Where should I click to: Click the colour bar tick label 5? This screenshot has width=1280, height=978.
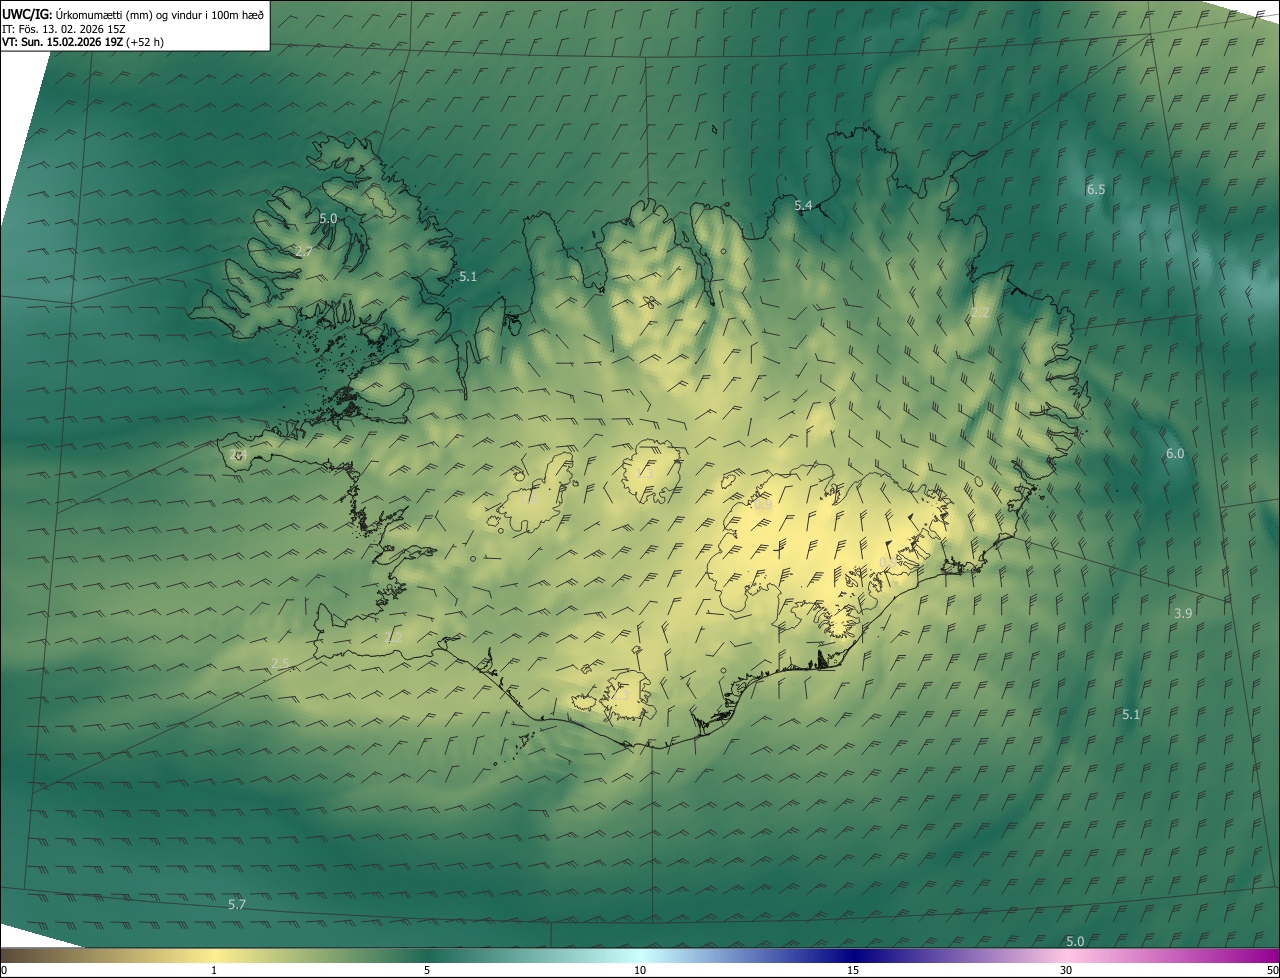[x=427, y=970]
